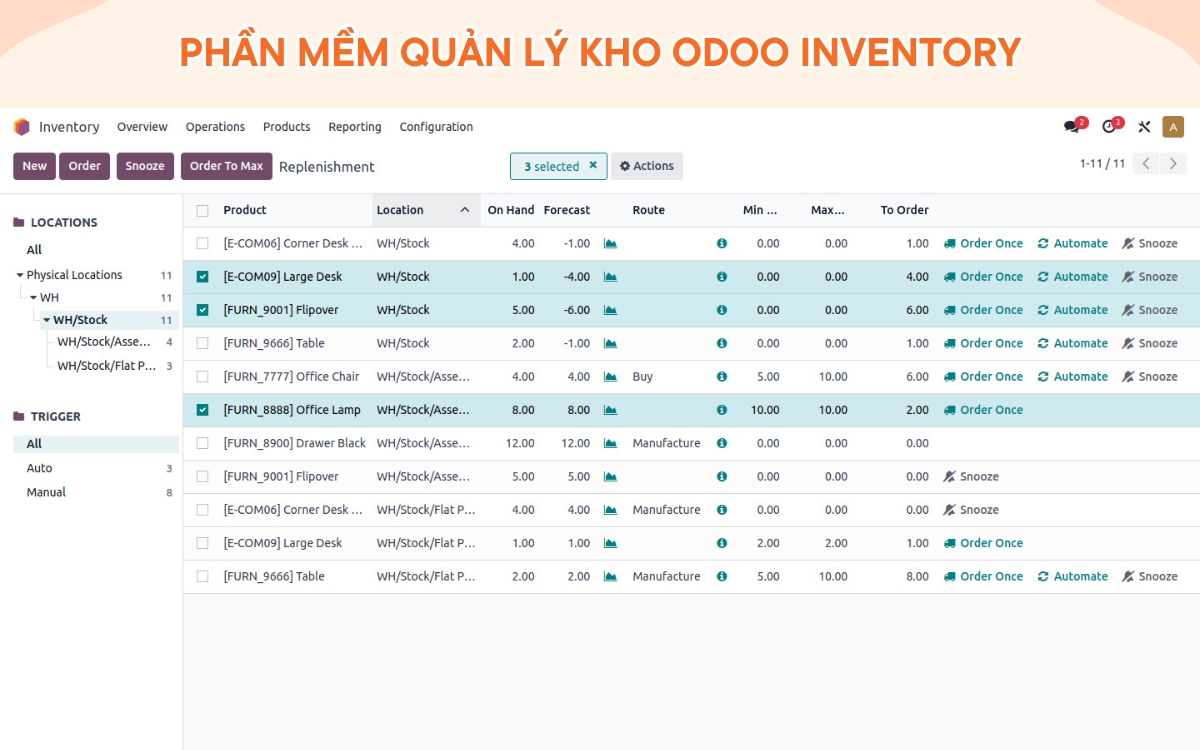
Task: Click the Order button
Action: pos(84,166)
